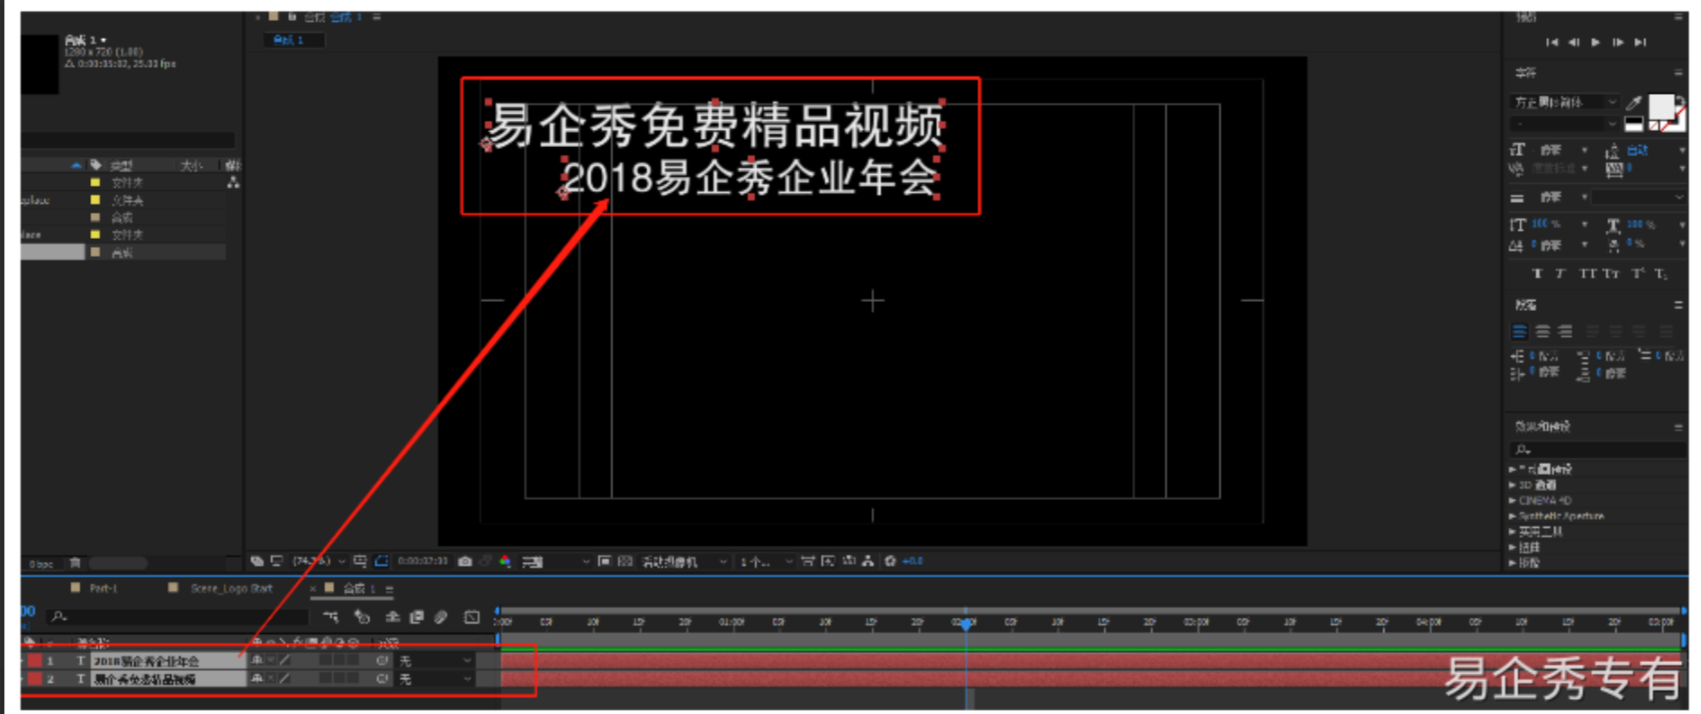This screenshot has height=714, width=1701.
Task: Jump to first frame in preview controls
Action: pos(1551,42)
